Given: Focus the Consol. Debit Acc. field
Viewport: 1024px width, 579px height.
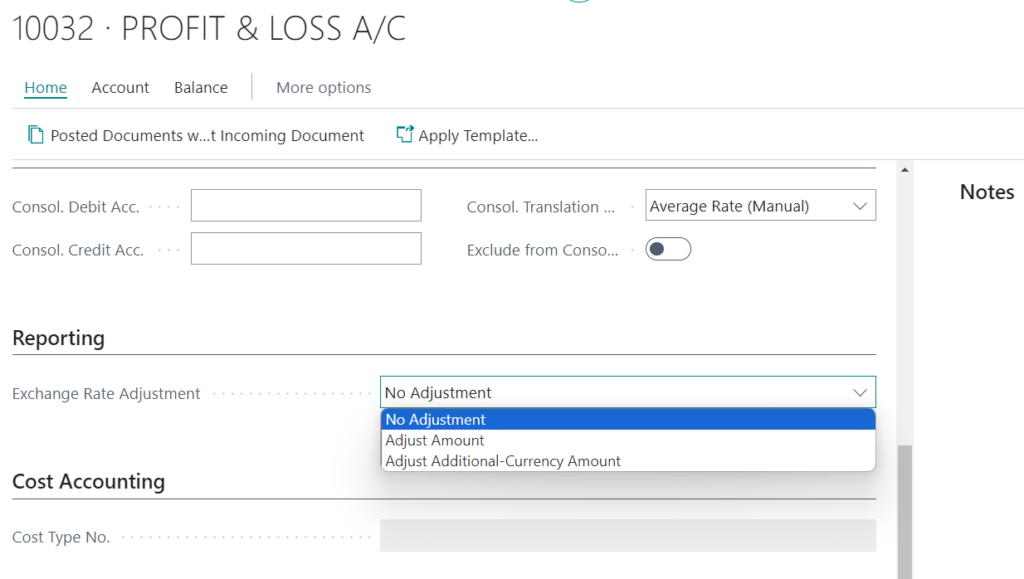Looking at the screenshot, I should pyautogui.click(x=306, y=206).
